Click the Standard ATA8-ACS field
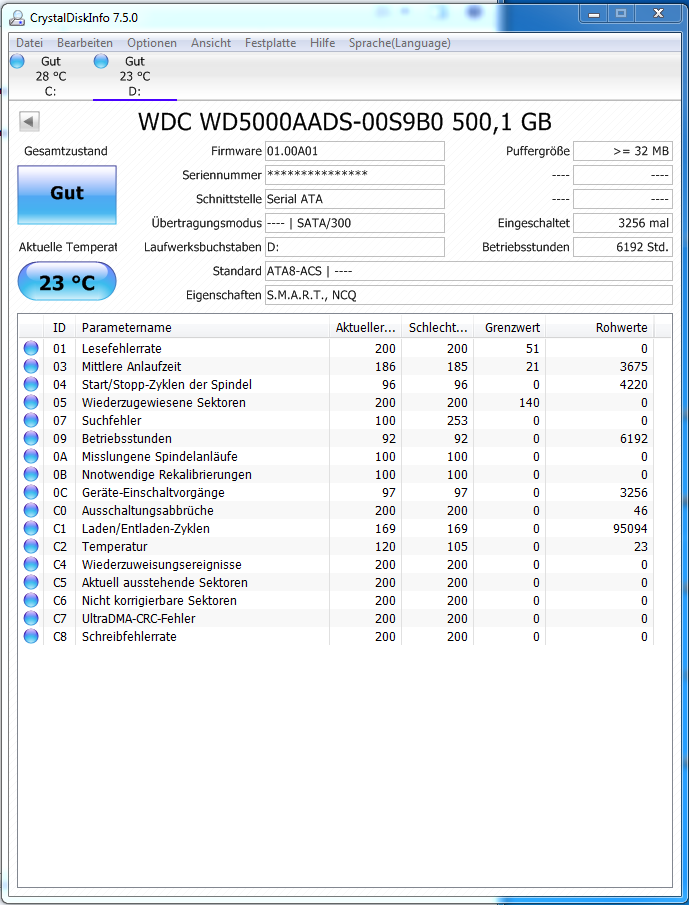This screenshot has width=689, height=905. pyautogui.click(x=469, y=271)
